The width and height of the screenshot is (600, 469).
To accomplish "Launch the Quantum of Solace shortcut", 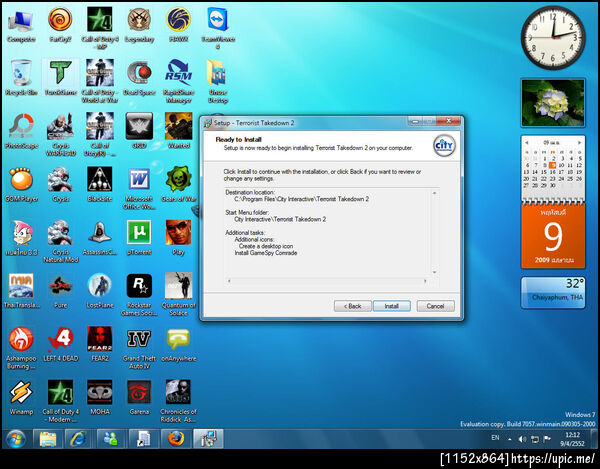I will tap(179, 295).
